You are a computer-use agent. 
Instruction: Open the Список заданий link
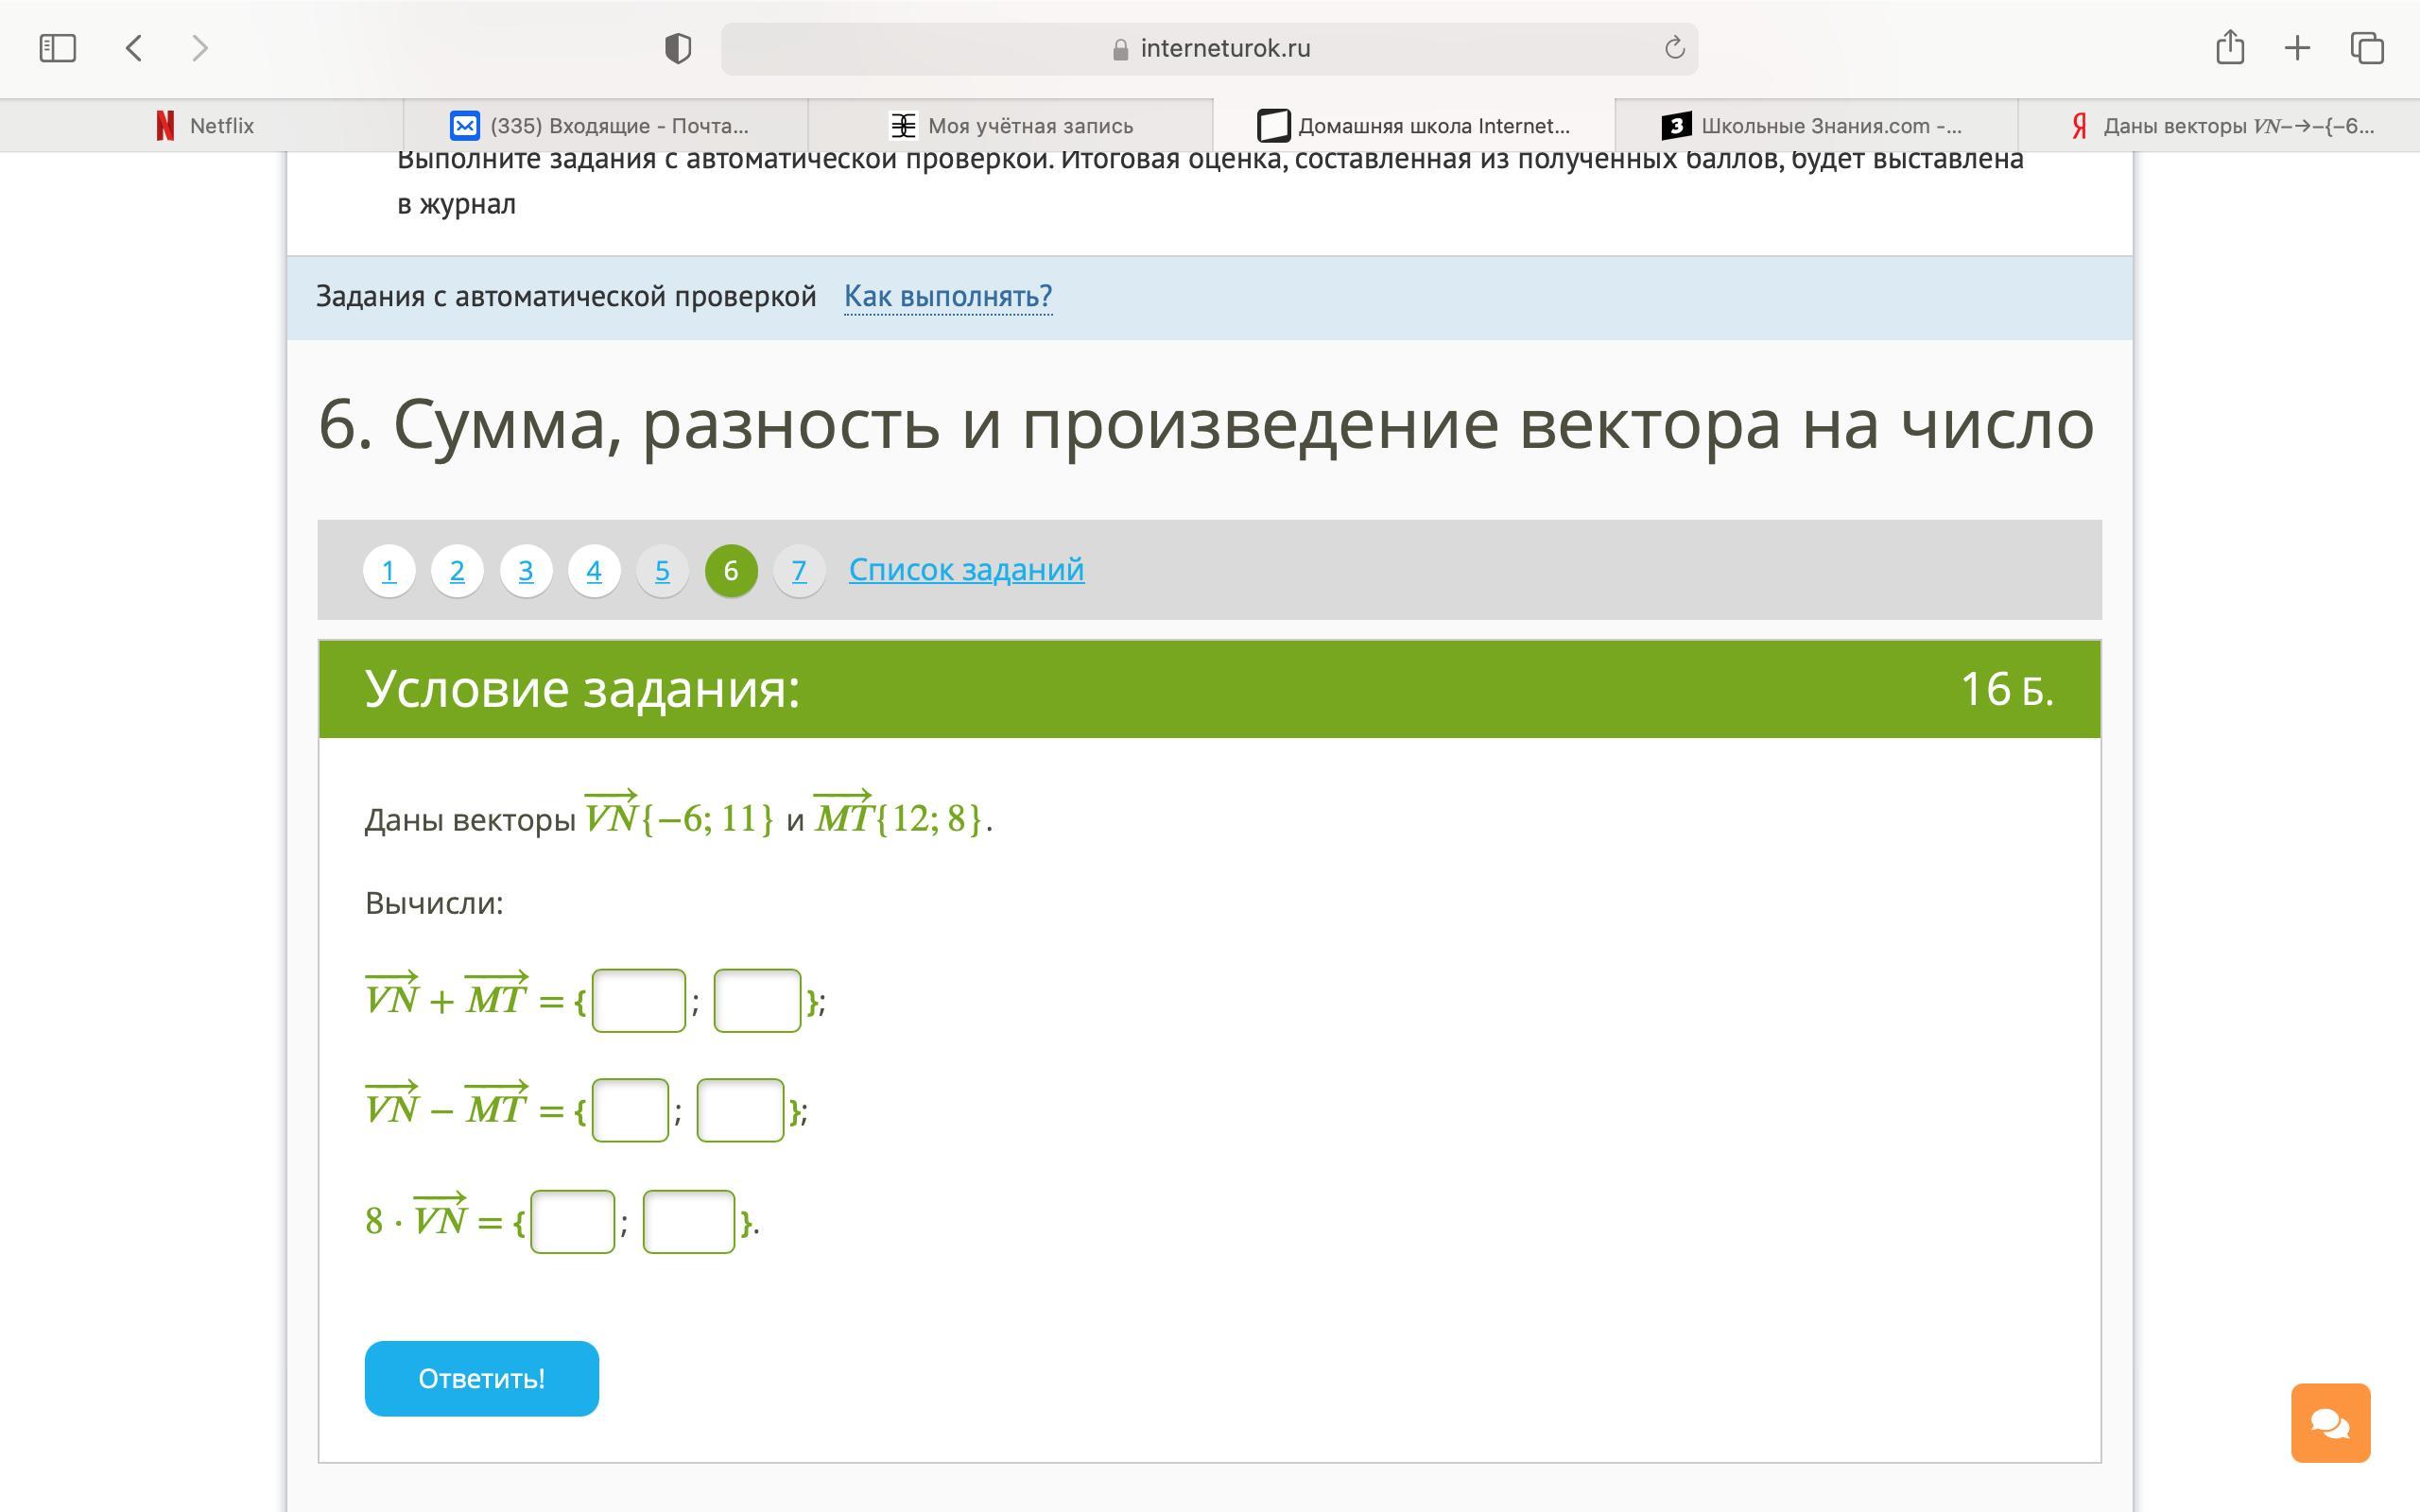pos(966,570)
